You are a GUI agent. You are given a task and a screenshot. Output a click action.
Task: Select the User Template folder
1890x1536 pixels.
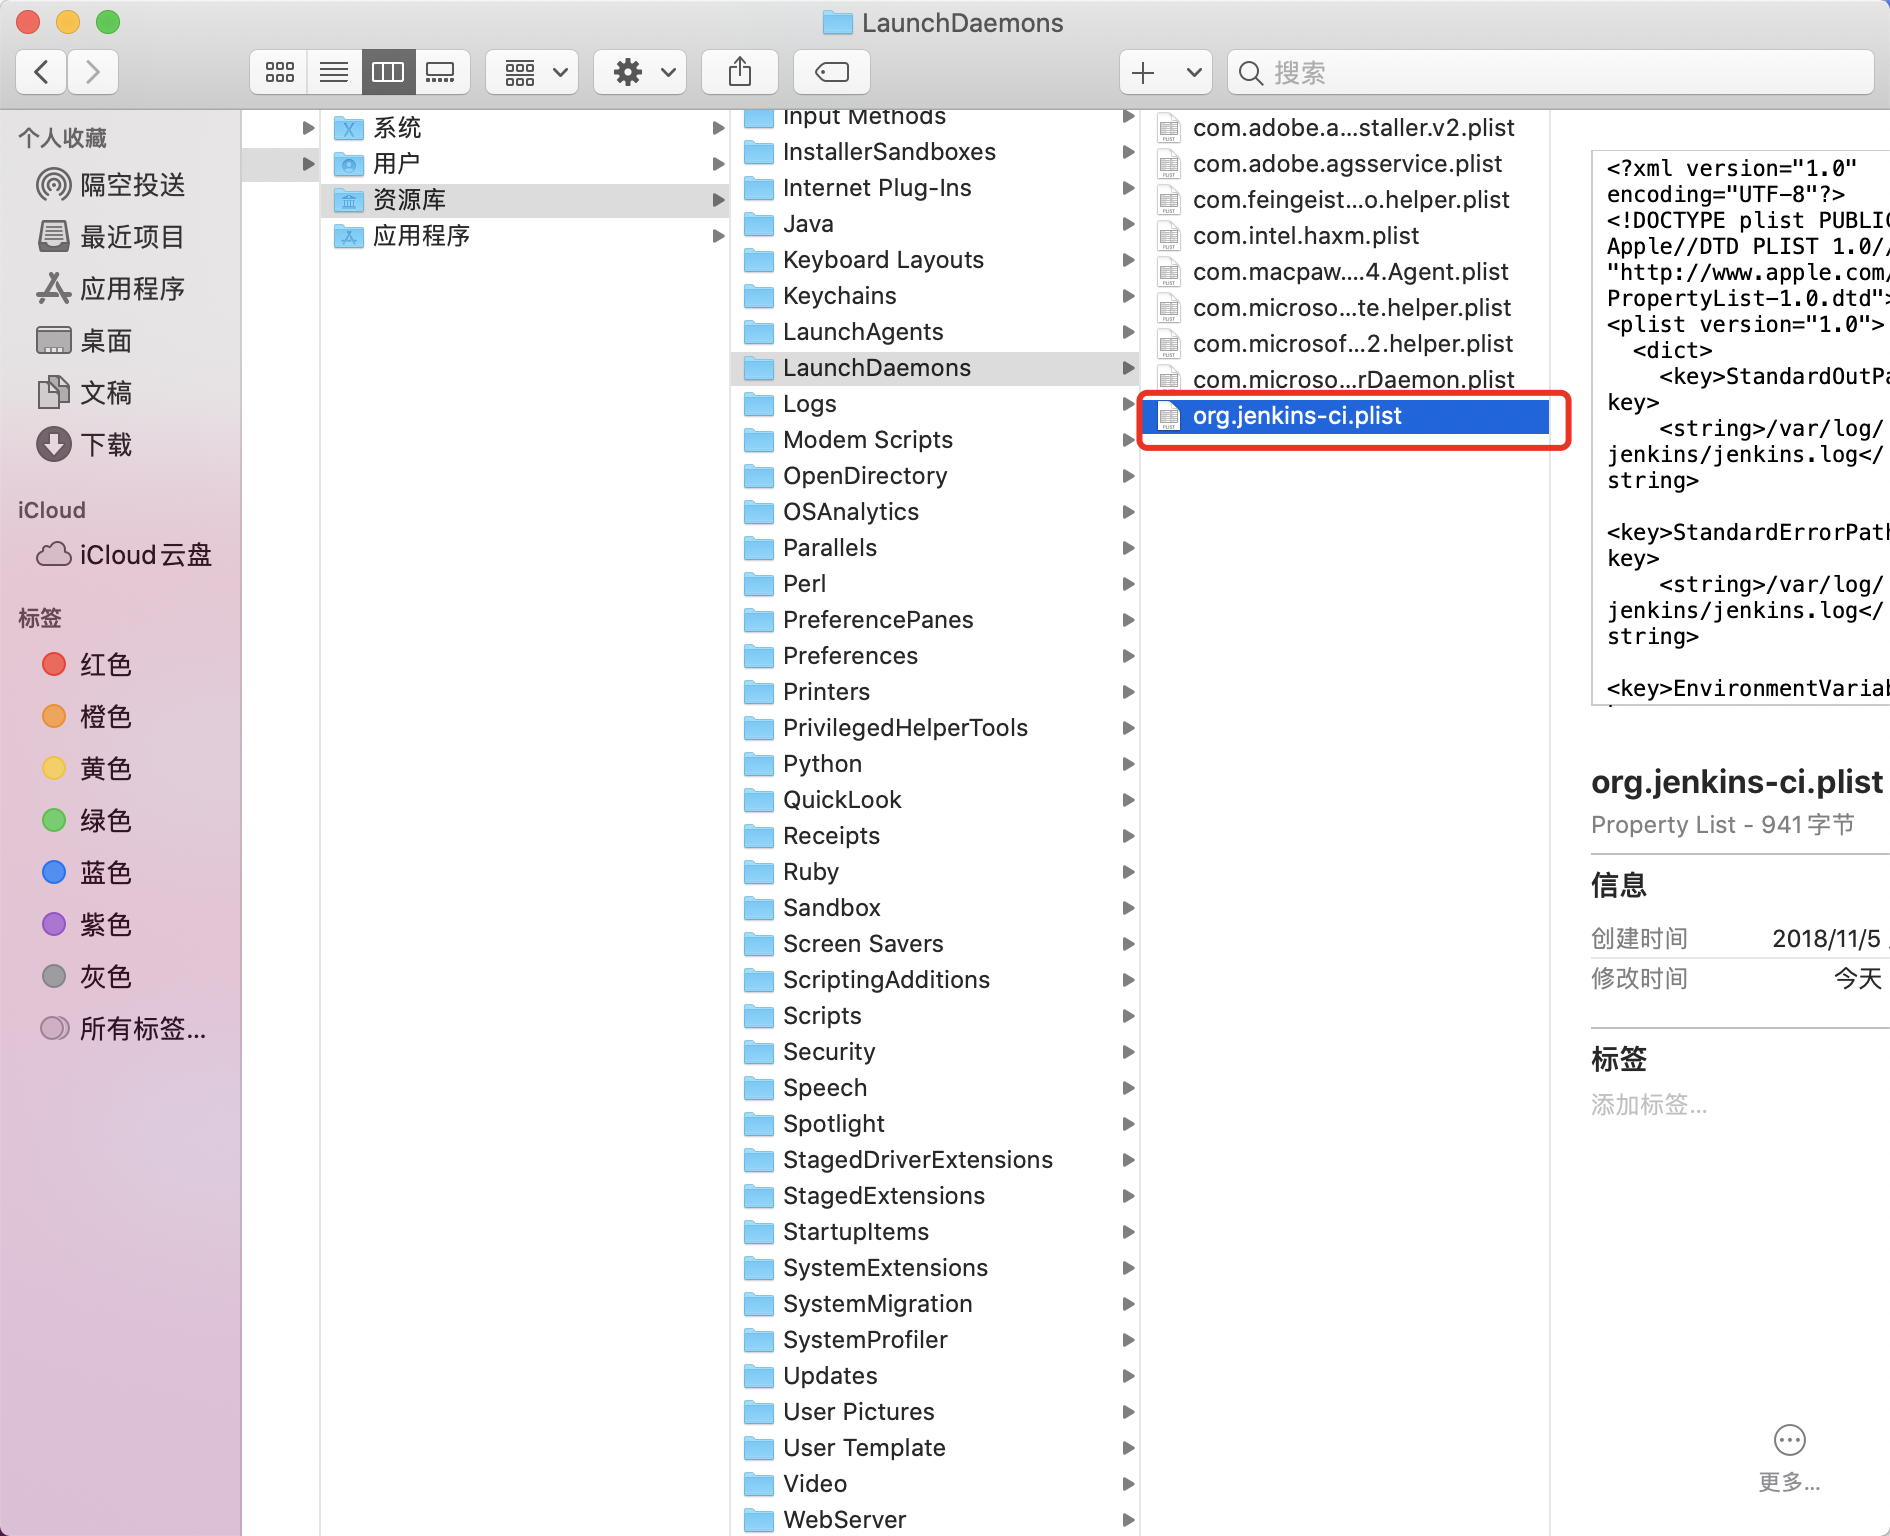[935, 1448]
